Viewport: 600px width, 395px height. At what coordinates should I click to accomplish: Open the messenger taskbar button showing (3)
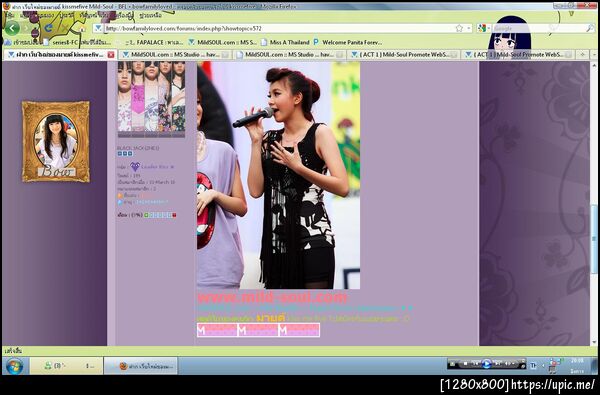coord(66,366)
